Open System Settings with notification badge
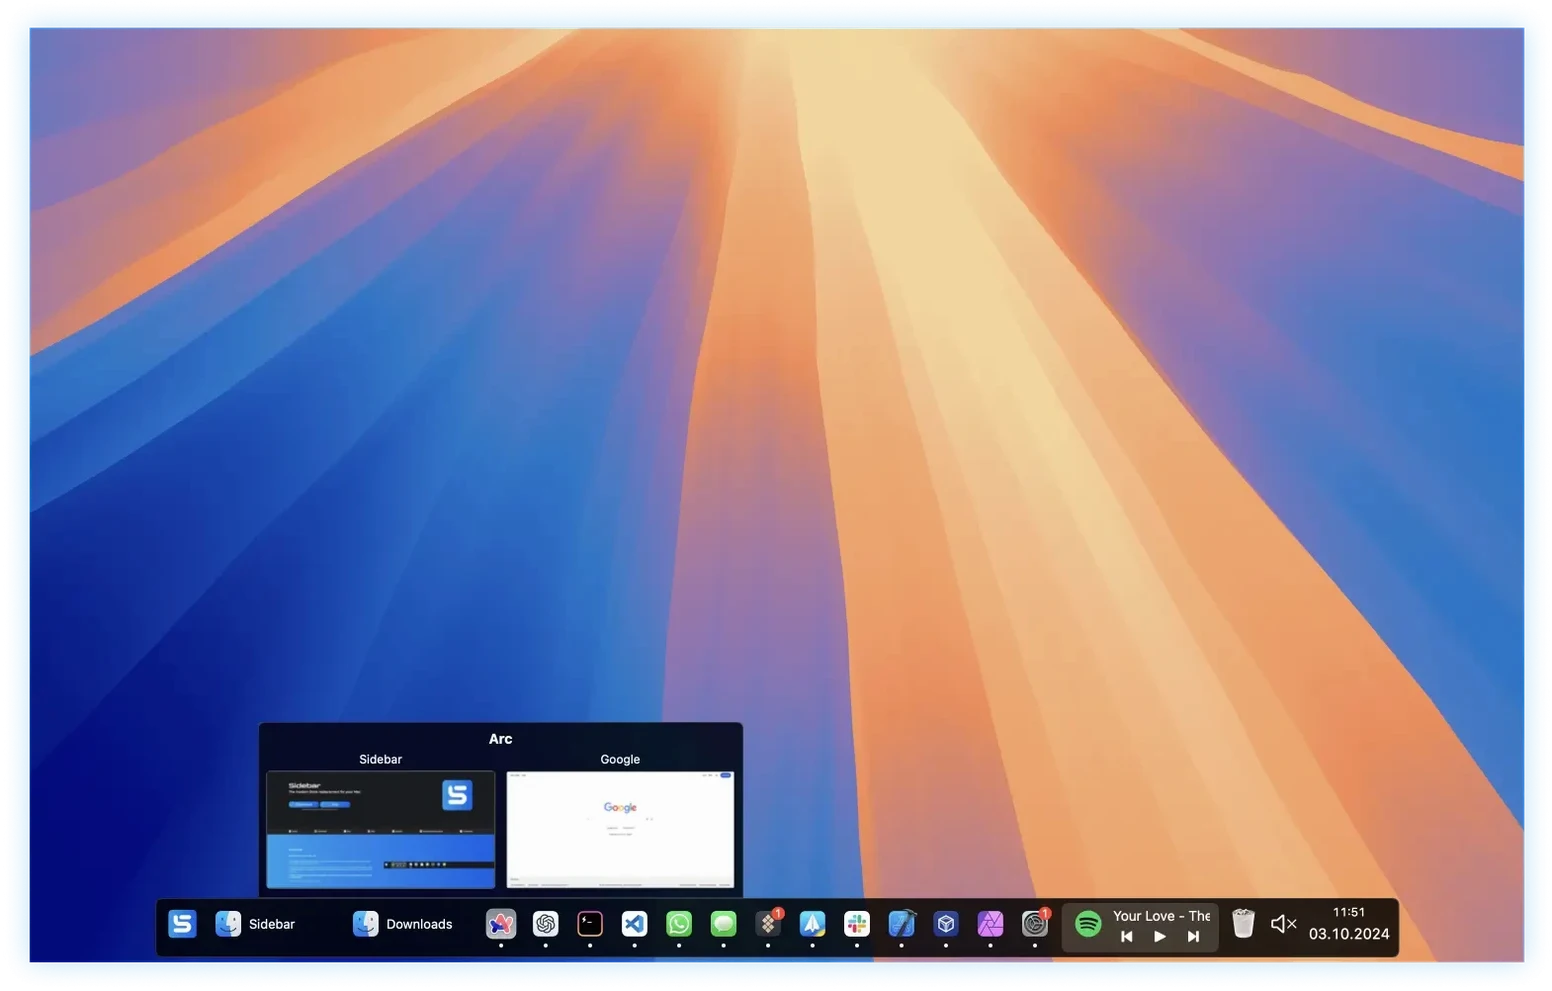 pos(1035,924)
